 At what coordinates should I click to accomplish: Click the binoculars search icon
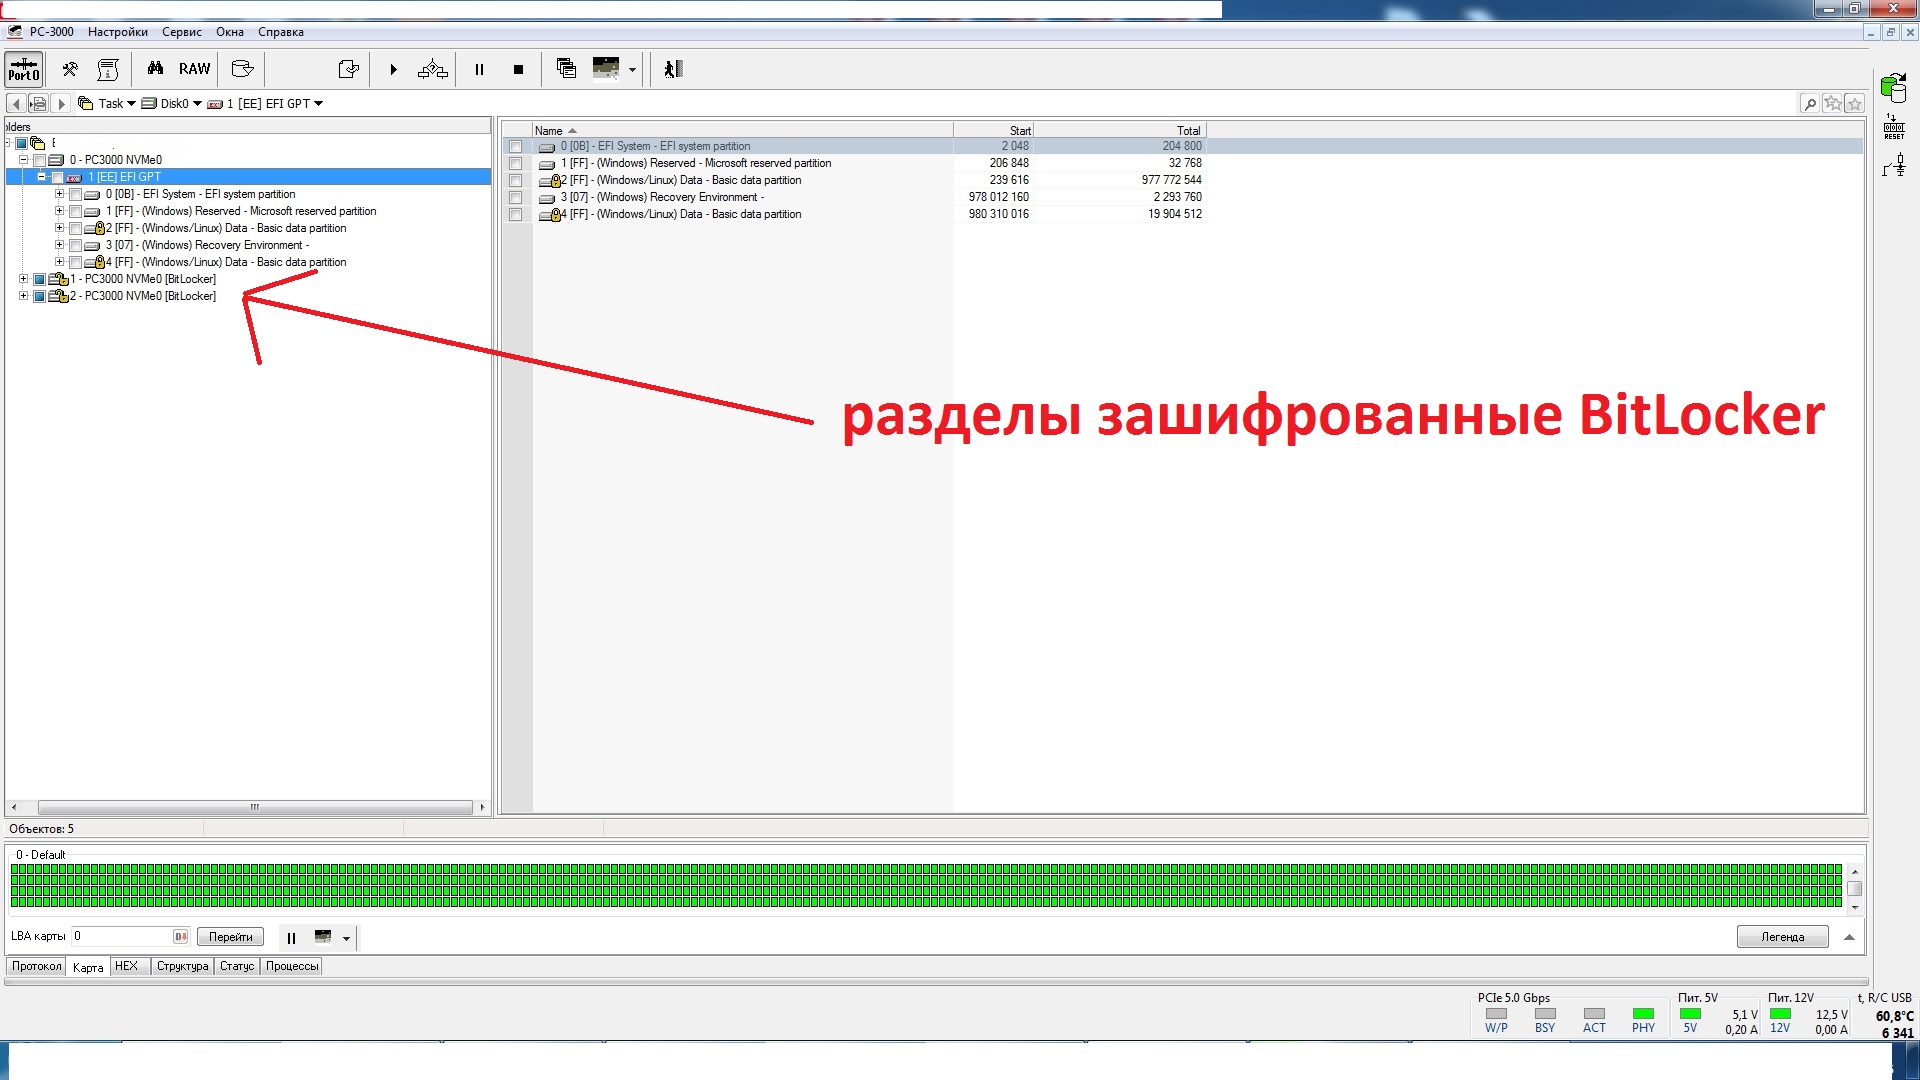pos(155,69)
